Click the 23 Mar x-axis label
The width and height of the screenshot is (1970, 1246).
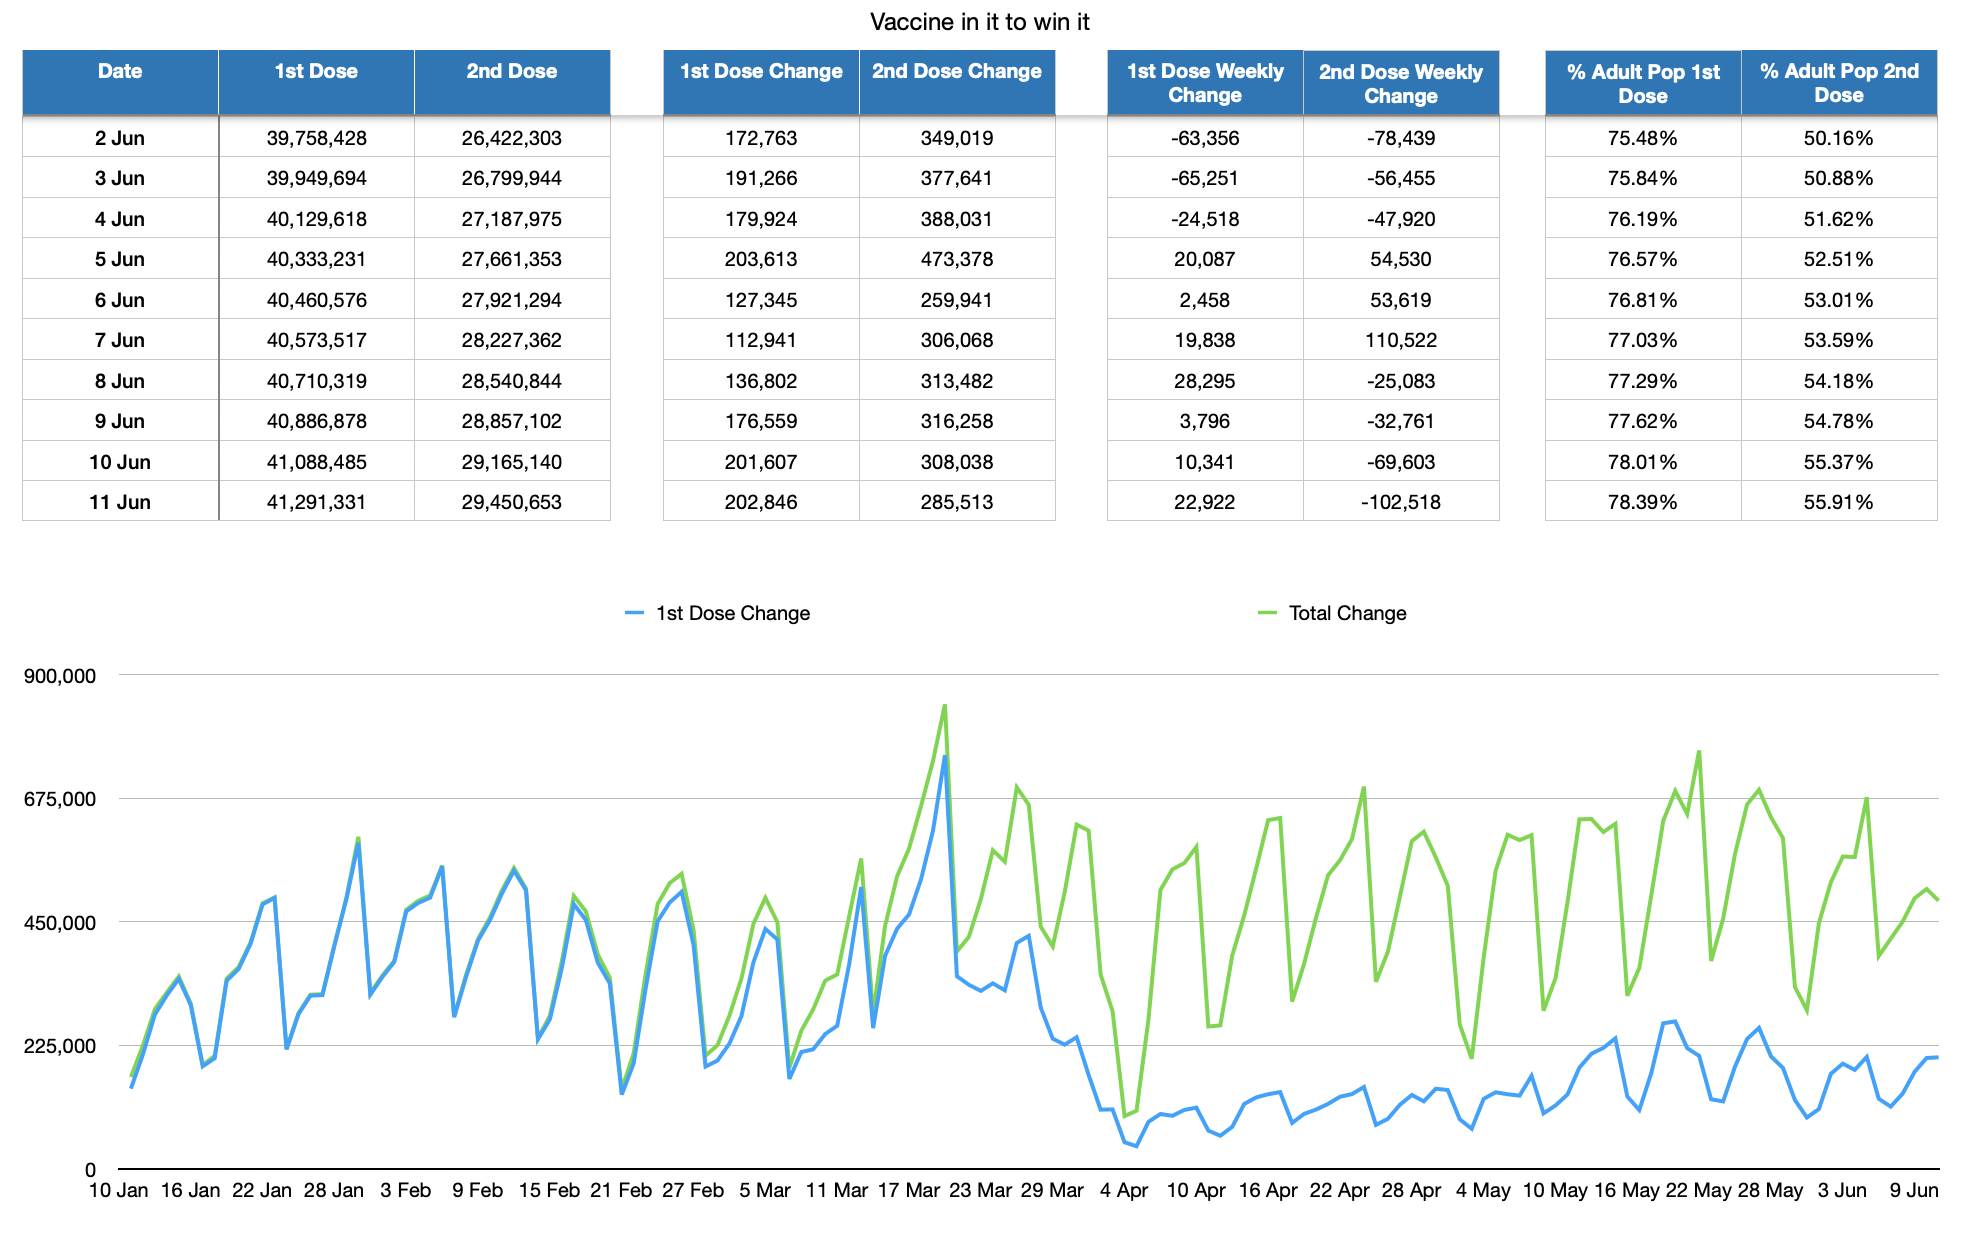[980, 1190]
